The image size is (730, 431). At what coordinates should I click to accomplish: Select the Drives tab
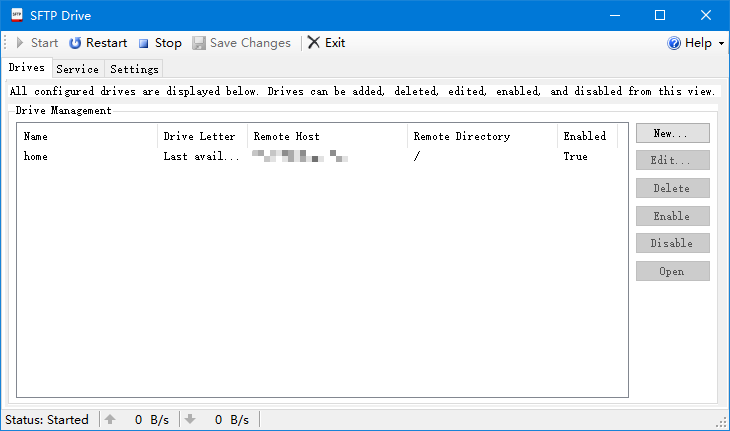click(x=26, y=68)
